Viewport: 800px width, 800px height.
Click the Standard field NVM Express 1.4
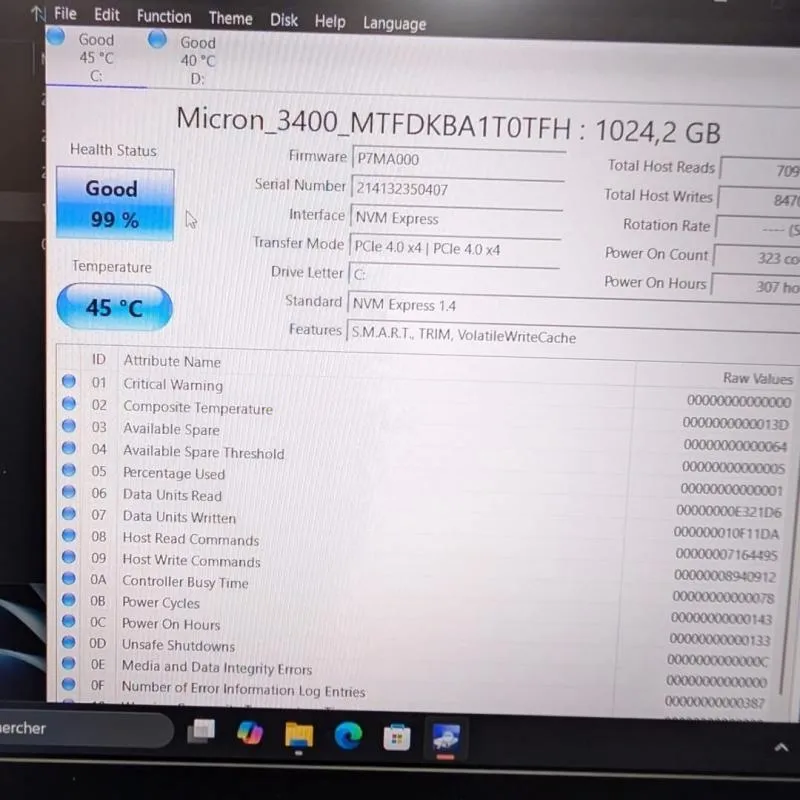(573, 305)
